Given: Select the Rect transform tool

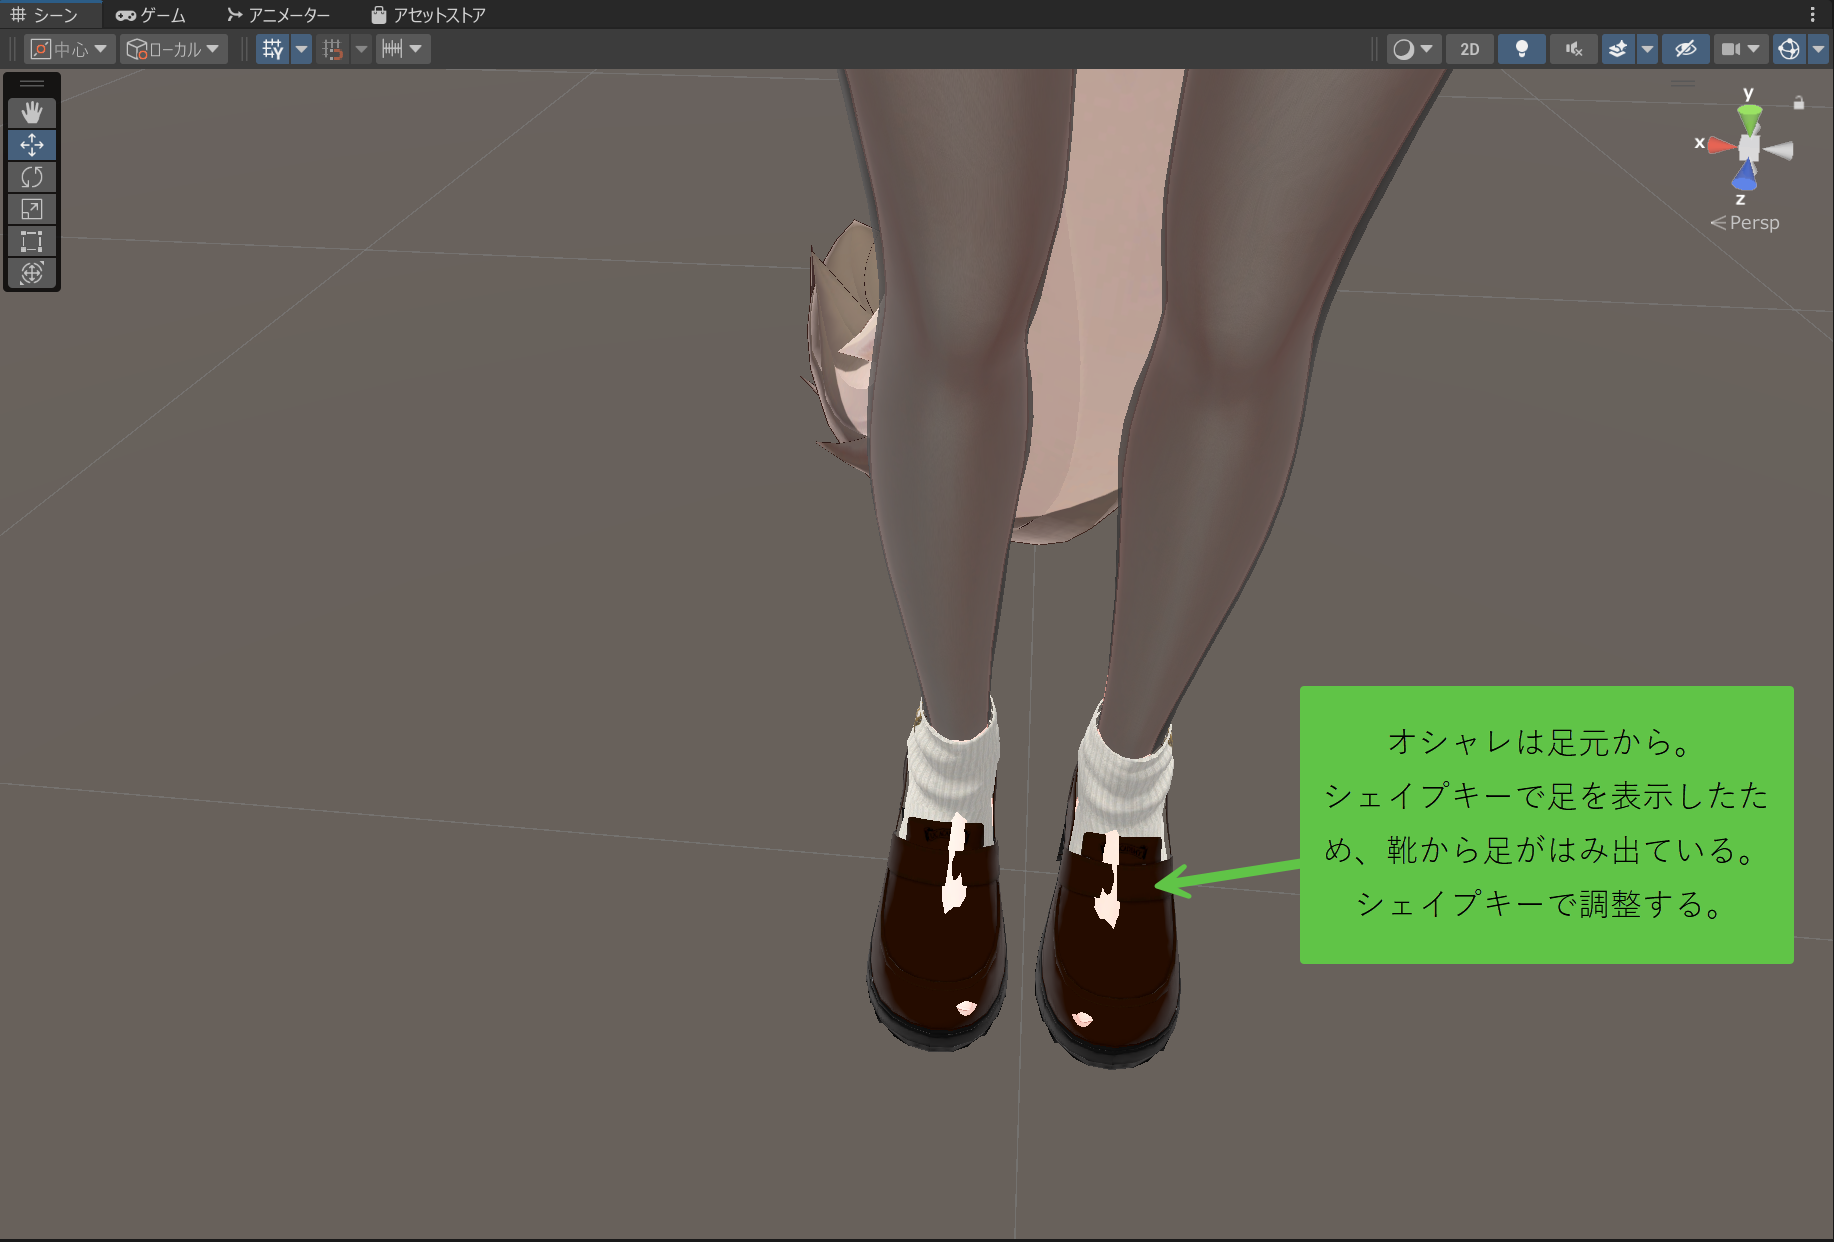Looking at the screenshot, I should tap(32, 241).
